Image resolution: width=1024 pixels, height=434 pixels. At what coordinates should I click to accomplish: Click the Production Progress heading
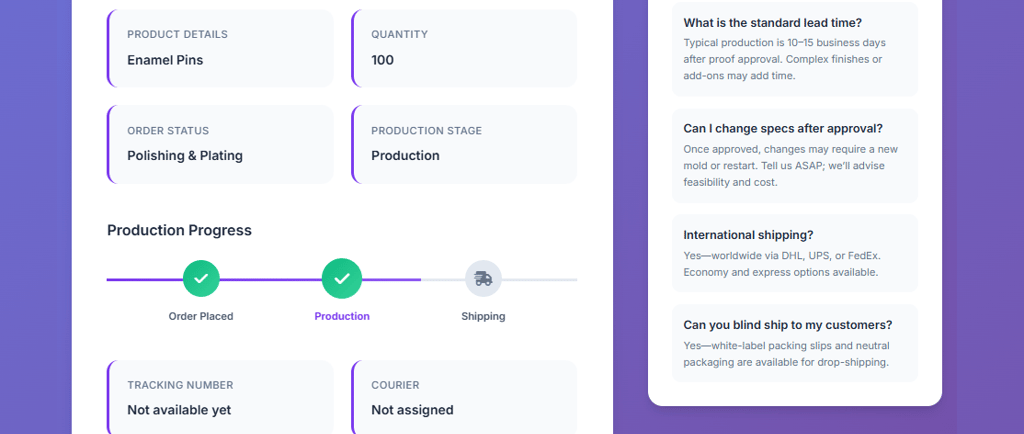click(x=179, y=230)
